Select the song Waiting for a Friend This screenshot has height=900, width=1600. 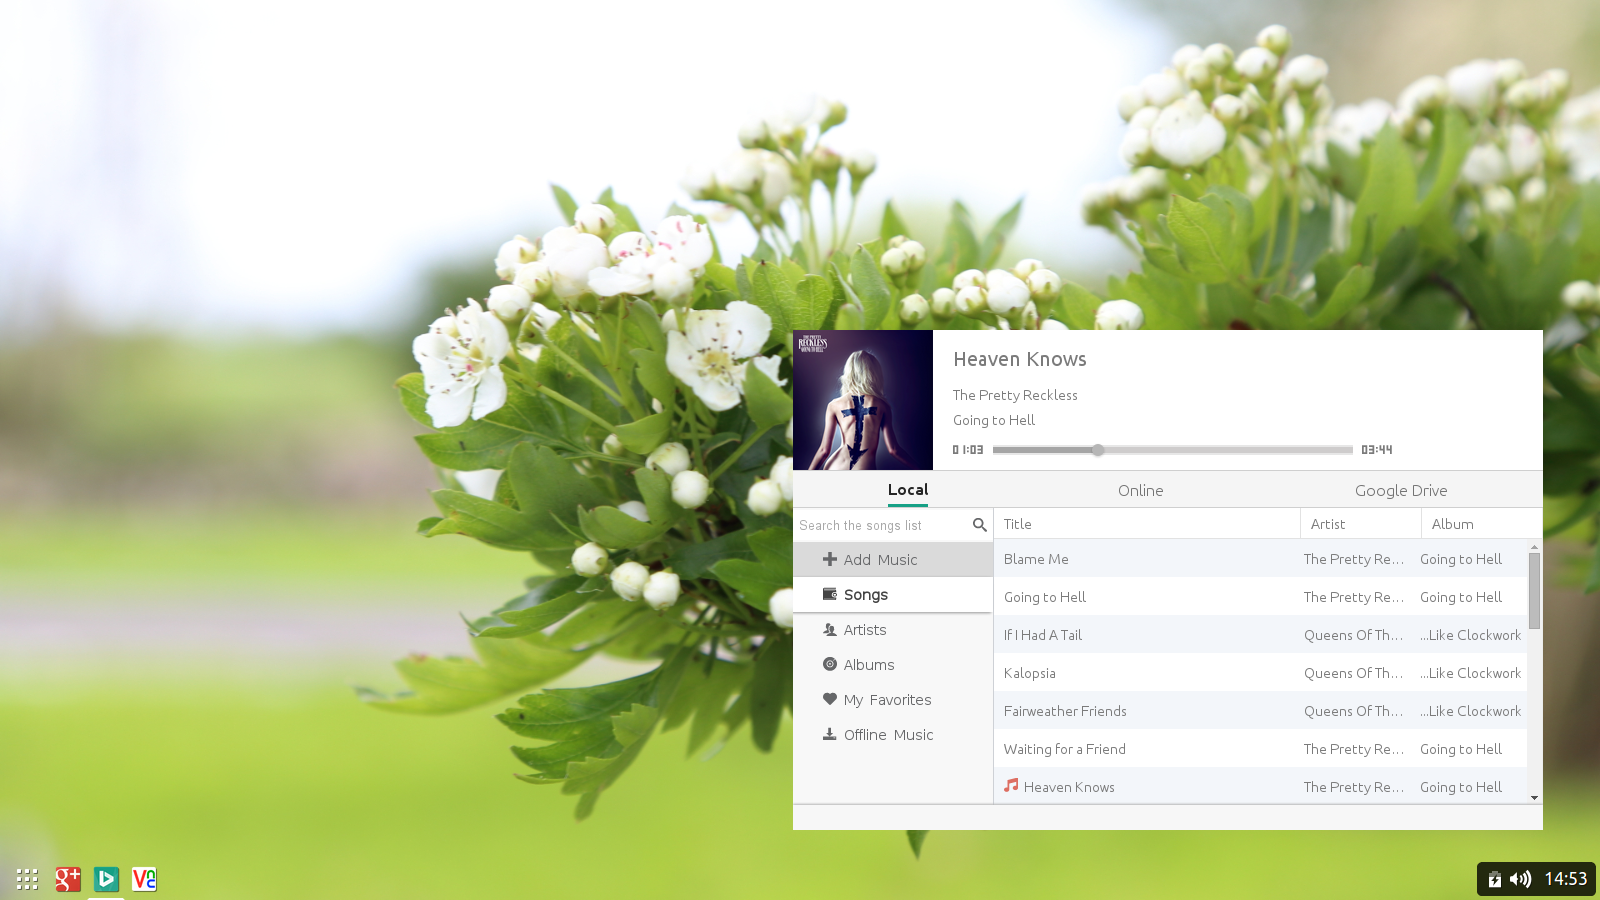pyautogui.click(x=1065, y=749)
